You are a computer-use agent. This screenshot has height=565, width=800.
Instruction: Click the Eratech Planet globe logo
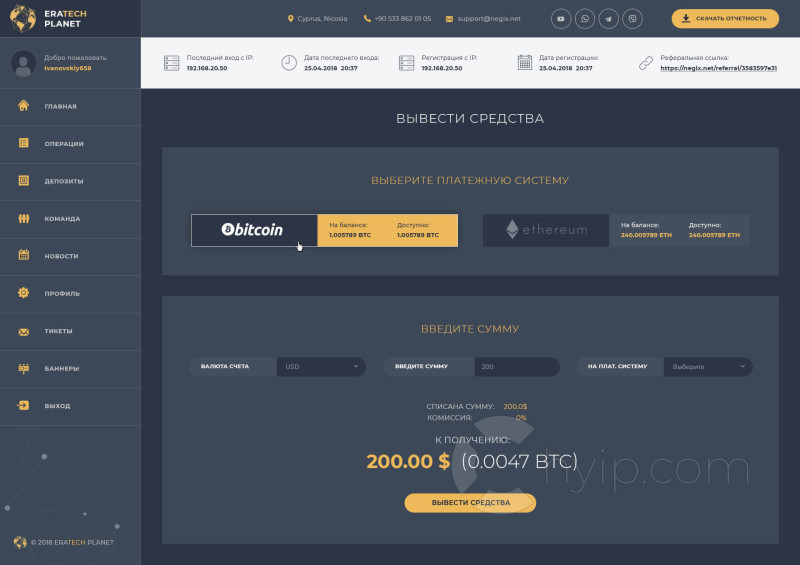click(x=22, y=18)
